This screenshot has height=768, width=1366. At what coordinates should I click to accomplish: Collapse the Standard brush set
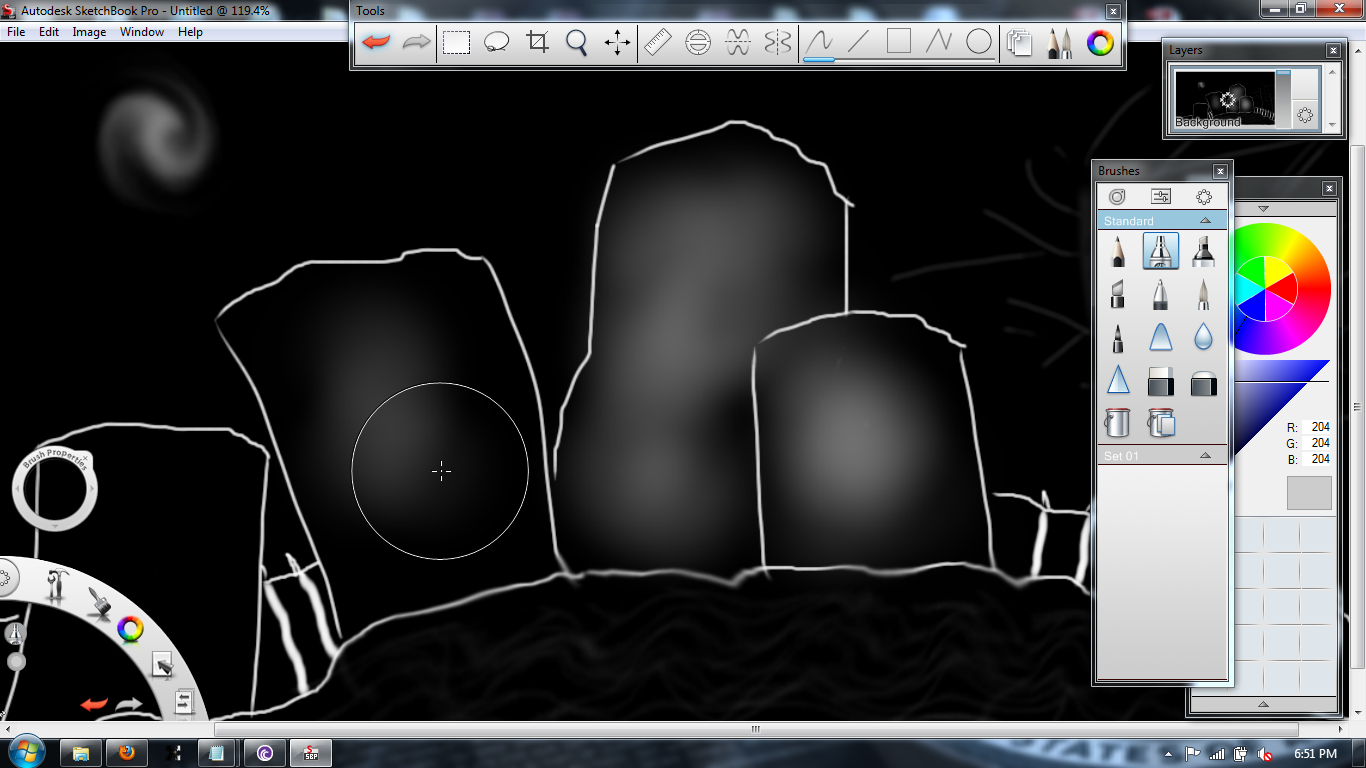1206,221
